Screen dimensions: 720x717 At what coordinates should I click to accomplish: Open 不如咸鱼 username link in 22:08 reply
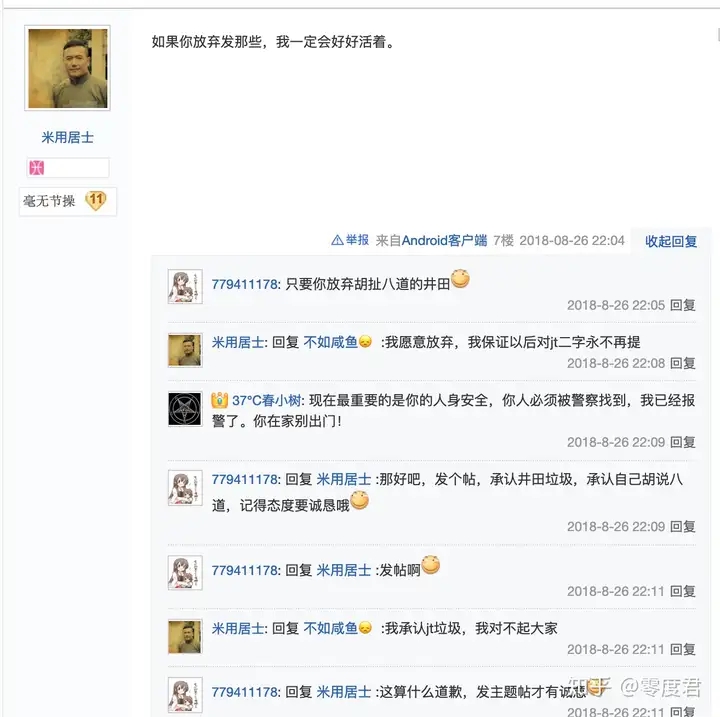[x=330, y=342]
